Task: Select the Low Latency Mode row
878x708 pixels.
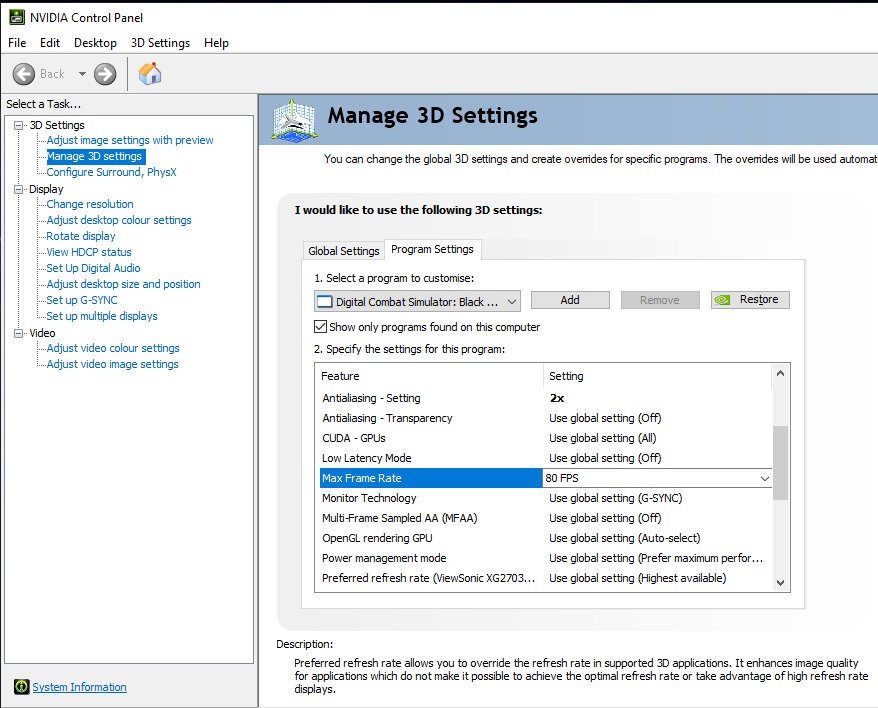Action: pyautogui.click(x=546, y=458)
